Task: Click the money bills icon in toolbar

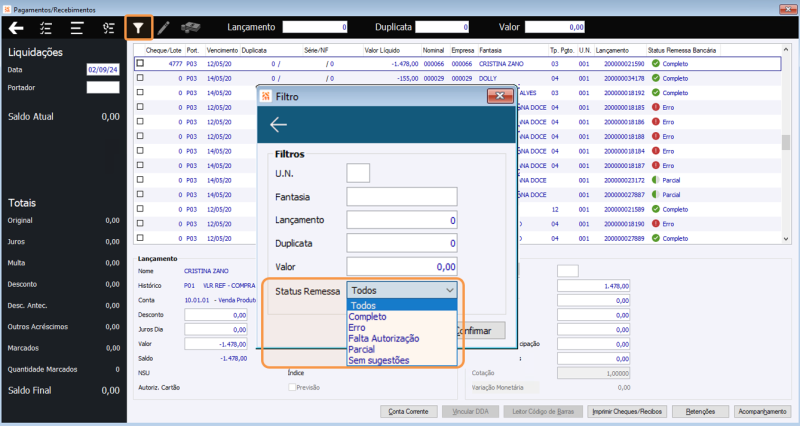Action: coord(190,28)
